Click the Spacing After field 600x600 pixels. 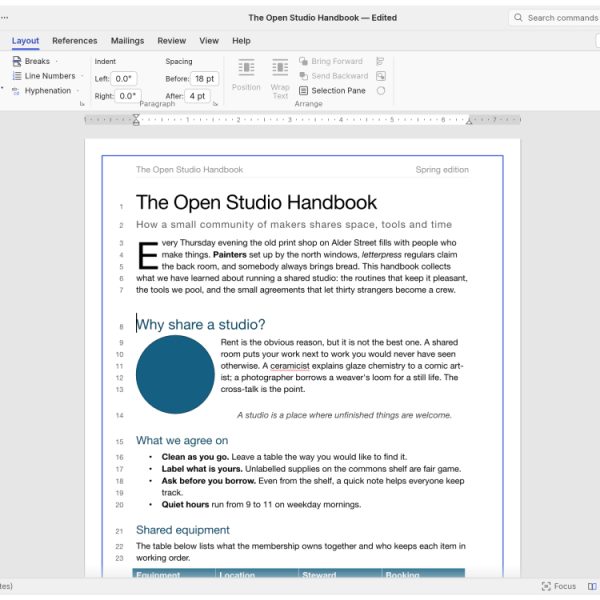pos(197,96)
